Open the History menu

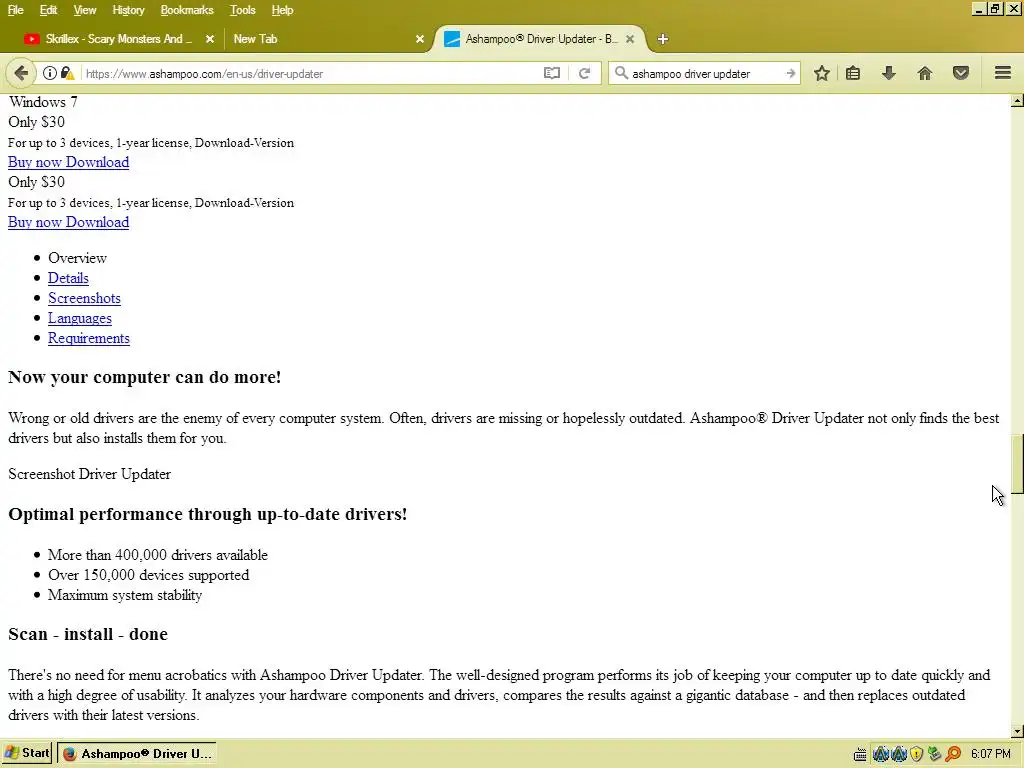click(128, 10)
